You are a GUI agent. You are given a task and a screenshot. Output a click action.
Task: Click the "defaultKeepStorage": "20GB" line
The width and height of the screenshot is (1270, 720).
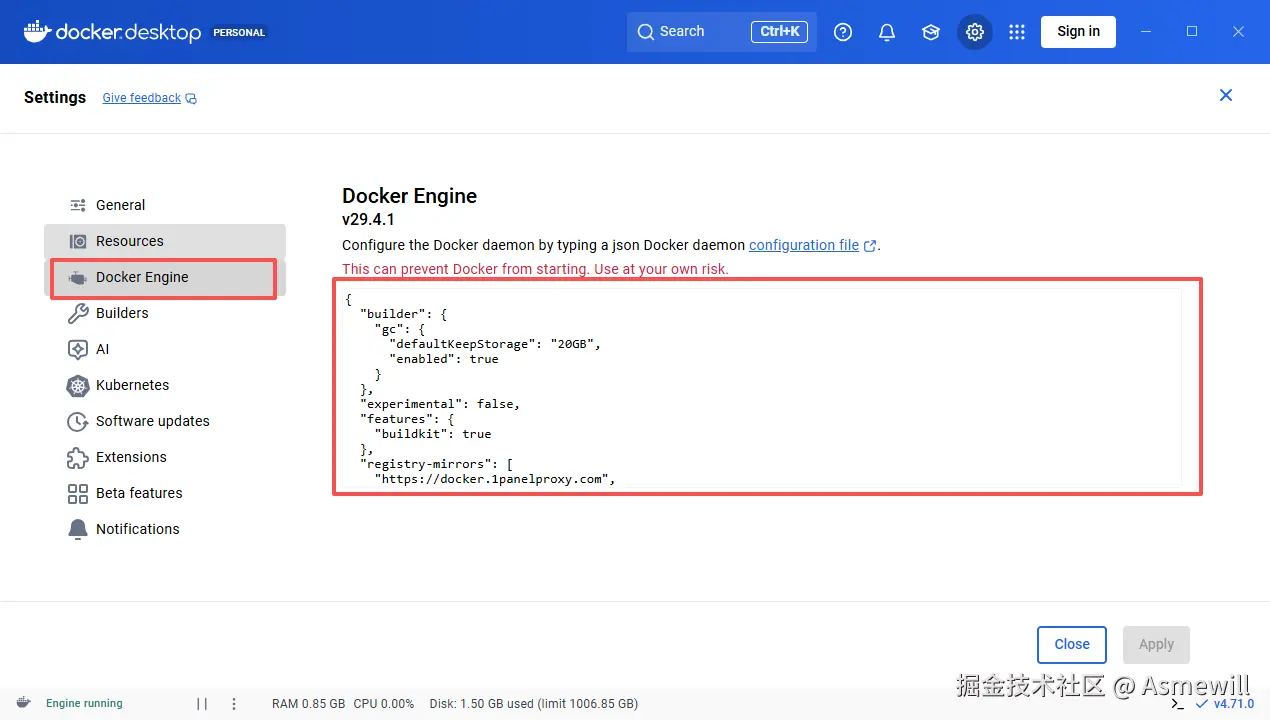[x=495, y=344]
